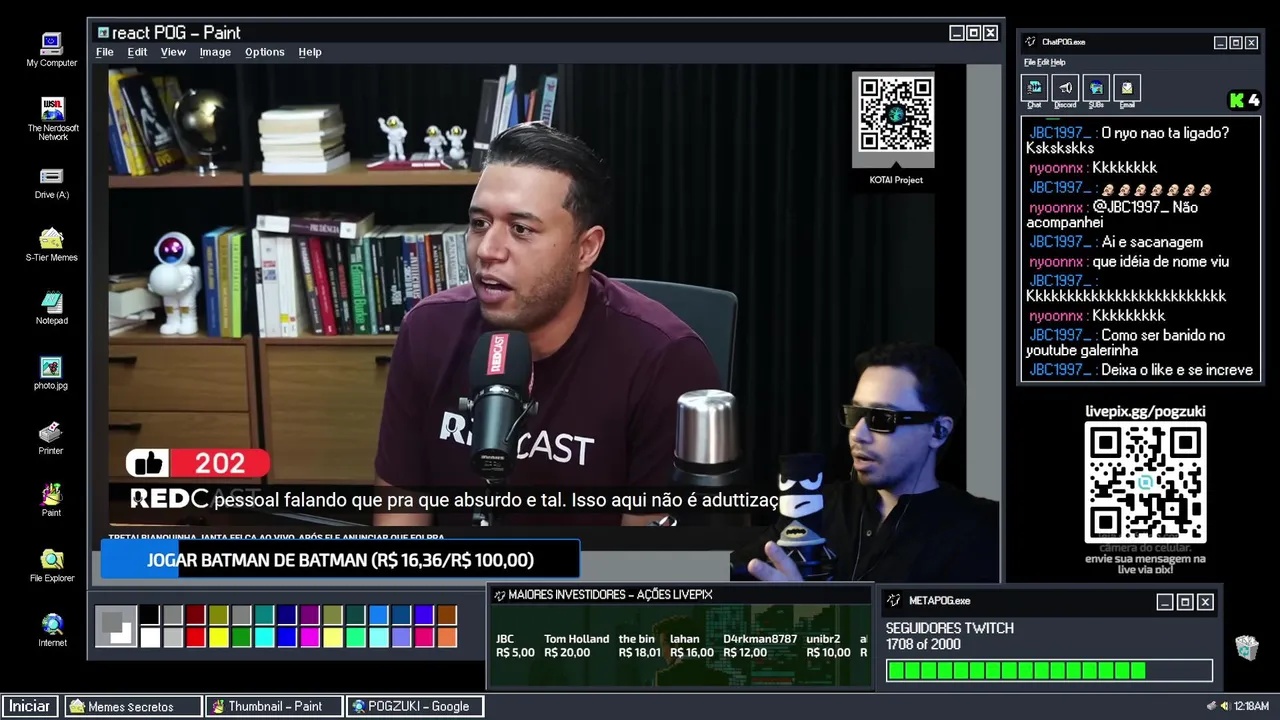Open the Help menu in Paint

[310, 52]
